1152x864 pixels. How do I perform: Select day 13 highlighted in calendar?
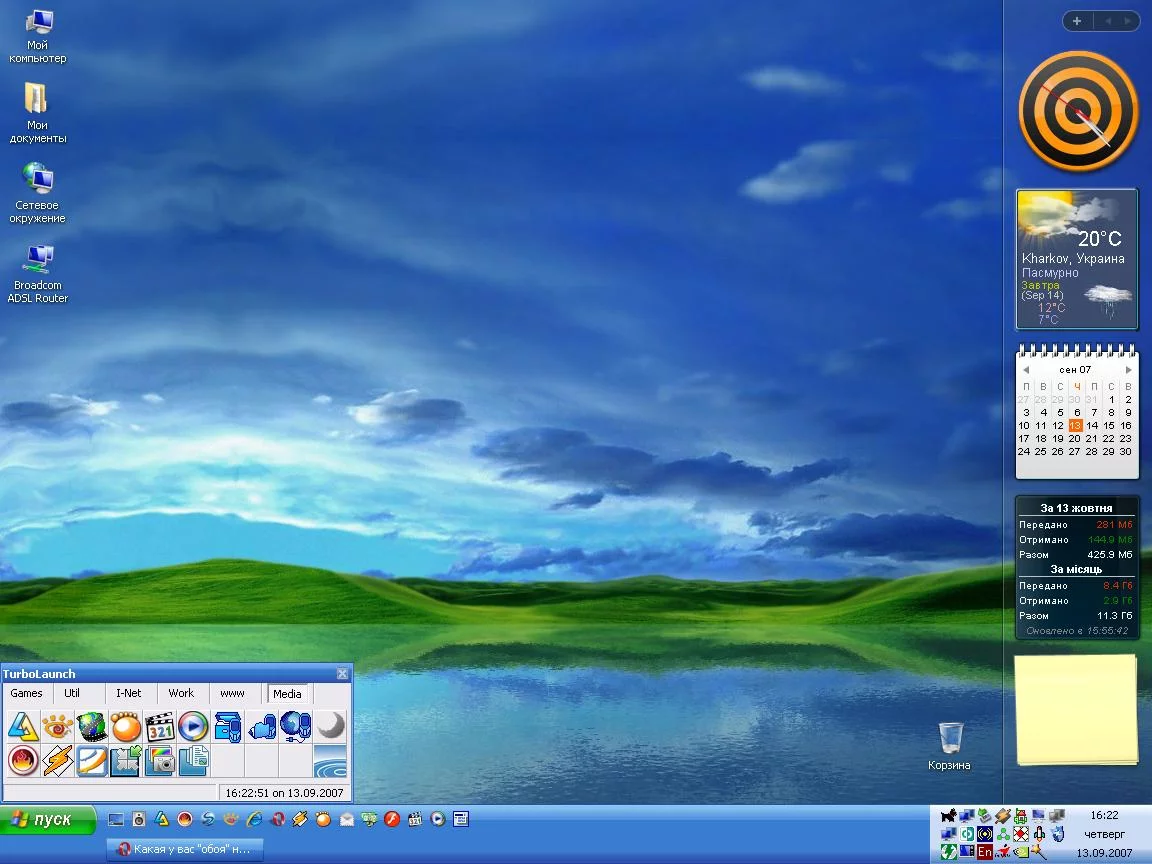[x=1075, y=425]
